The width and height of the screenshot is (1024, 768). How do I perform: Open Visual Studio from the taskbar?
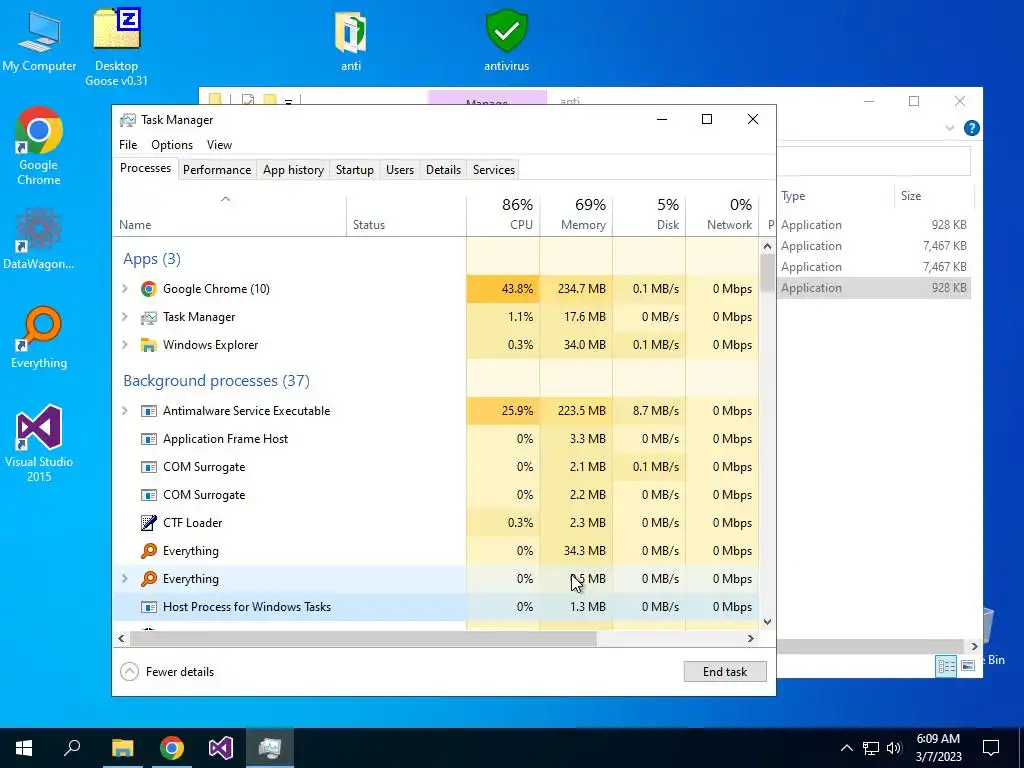coord(221,748)
